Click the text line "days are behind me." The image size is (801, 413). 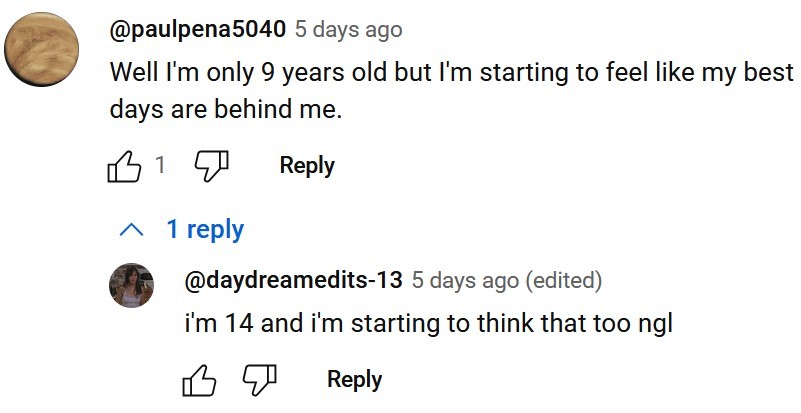(225, 109)
